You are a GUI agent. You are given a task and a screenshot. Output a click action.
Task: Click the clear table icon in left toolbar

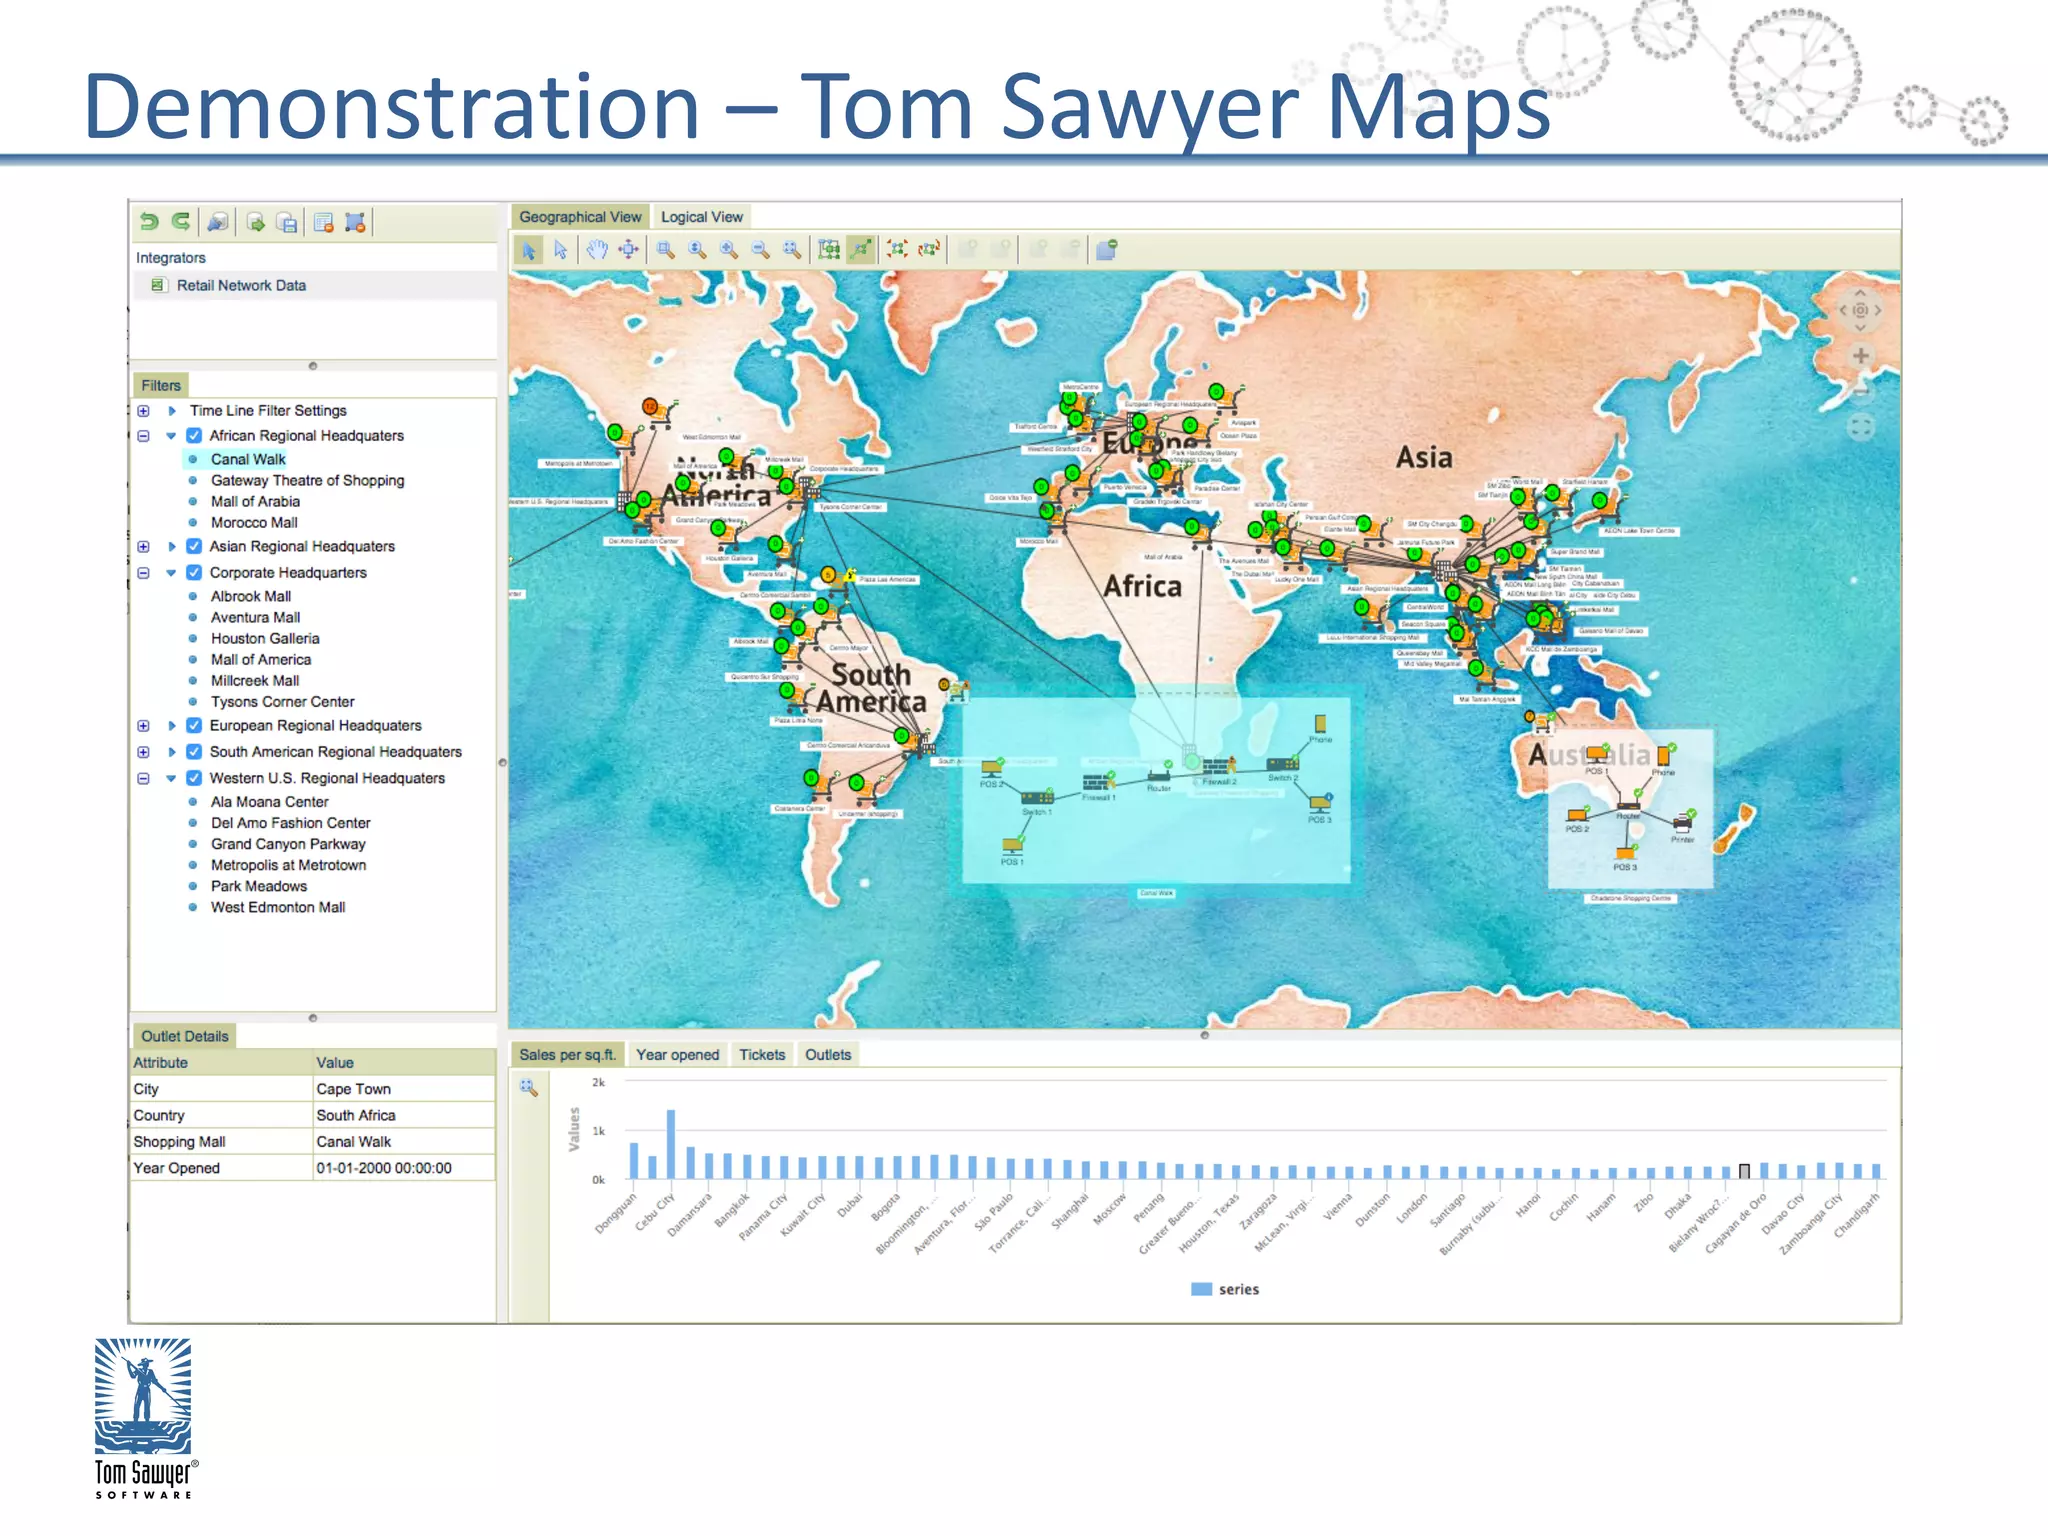(x=323, y=223)
